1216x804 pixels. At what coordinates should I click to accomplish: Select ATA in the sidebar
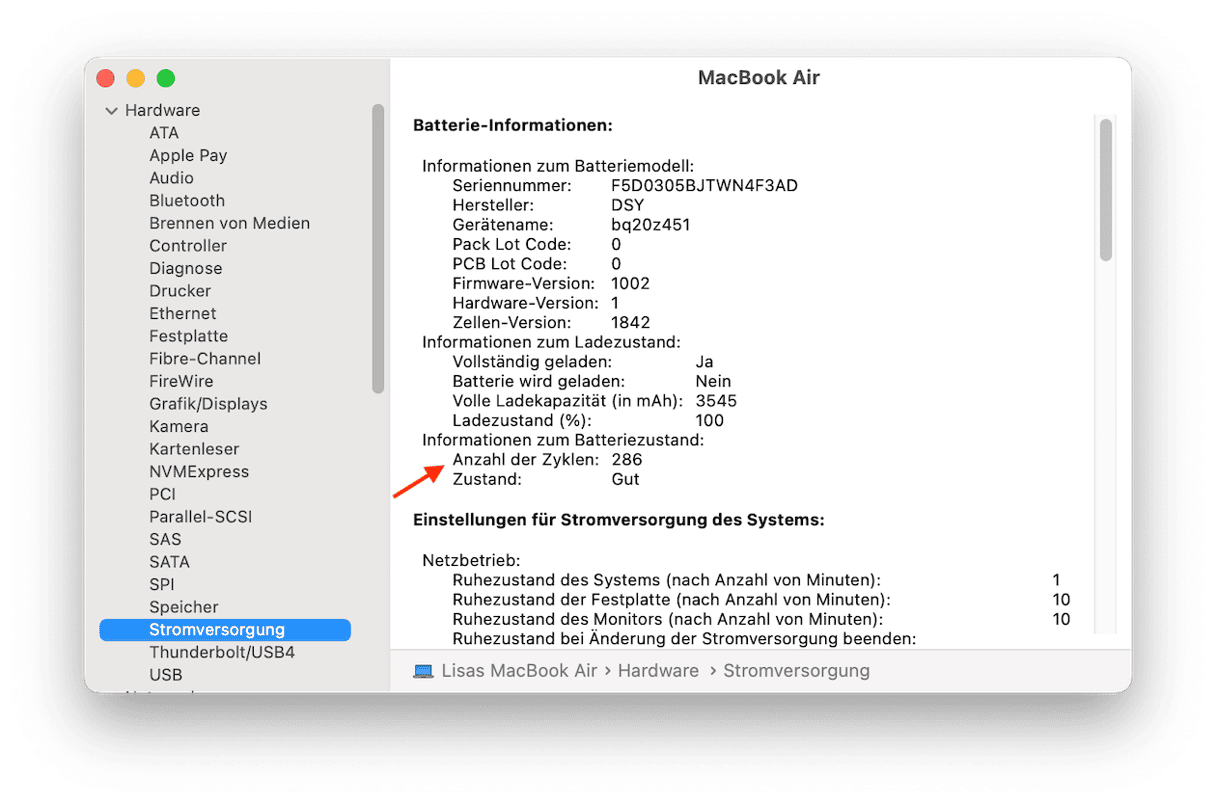point(164,133)
